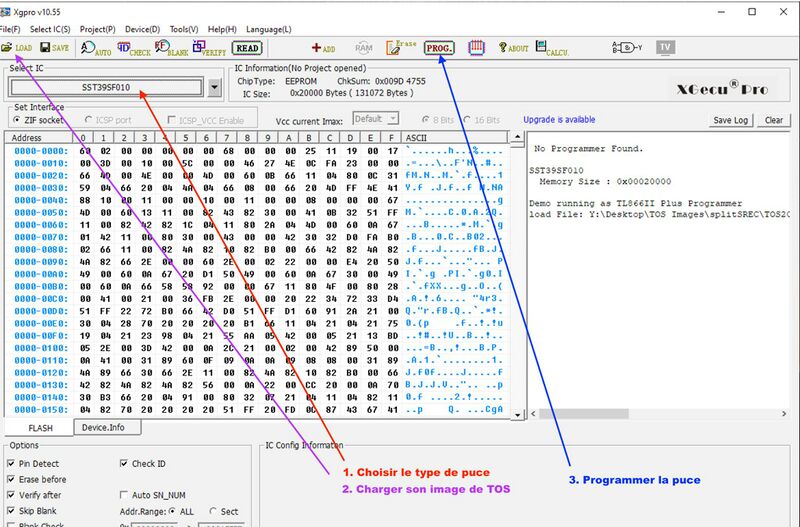Toggle Skip Blank option
Screen dimensions: 800x527
(32, 511)
